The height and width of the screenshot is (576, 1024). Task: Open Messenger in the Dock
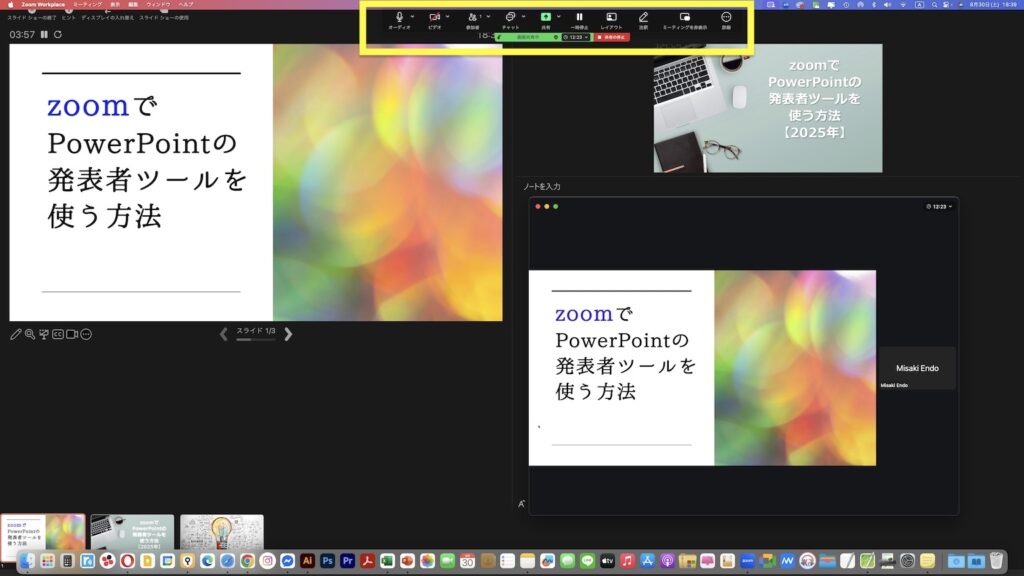(x=287, y=560)
